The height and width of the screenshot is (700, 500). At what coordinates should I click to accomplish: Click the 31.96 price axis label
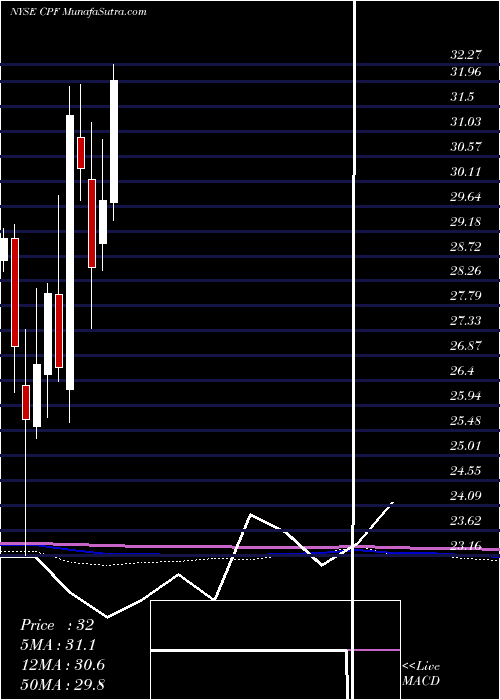point(466,71)
